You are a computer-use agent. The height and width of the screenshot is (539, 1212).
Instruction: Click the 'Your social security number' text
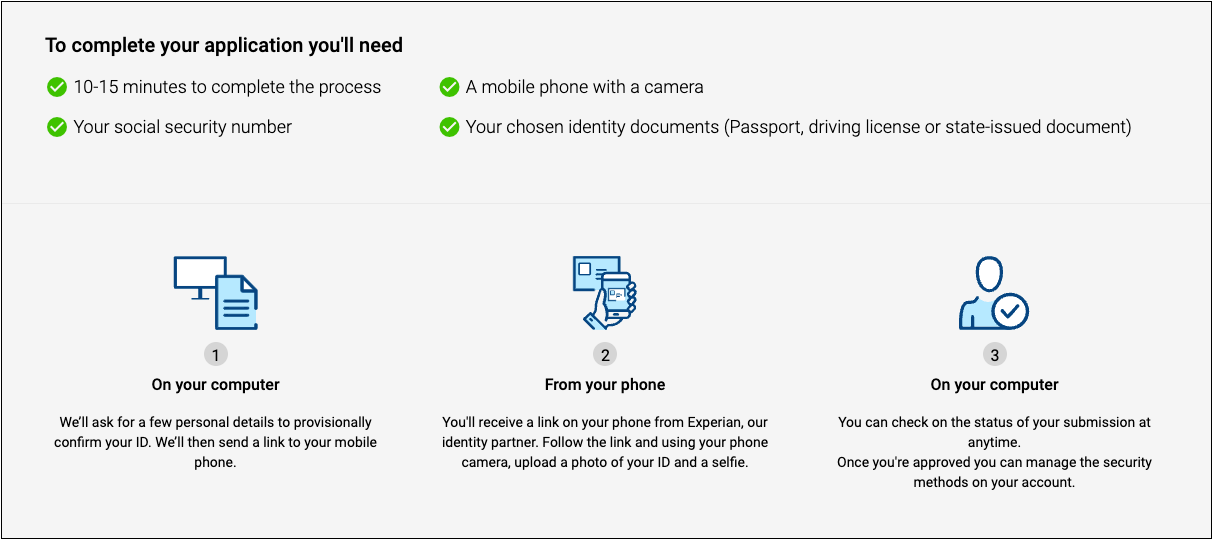(x=183, y=127)
